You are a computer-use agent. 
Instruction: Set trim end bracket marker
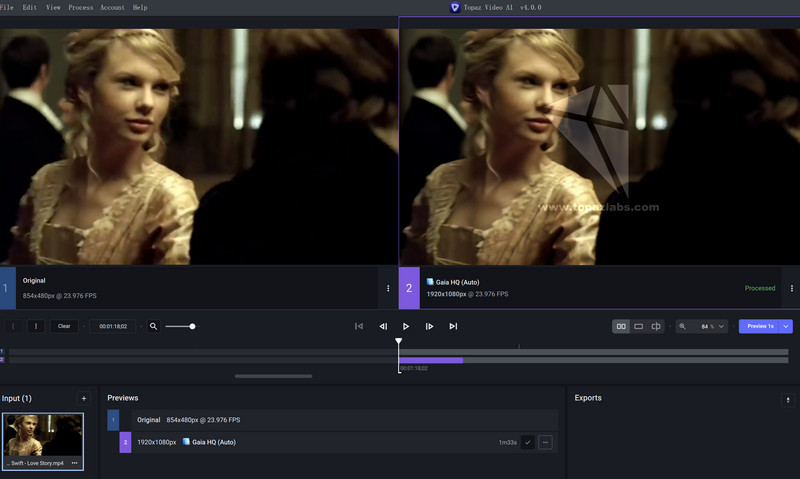(x=36, y=326)
